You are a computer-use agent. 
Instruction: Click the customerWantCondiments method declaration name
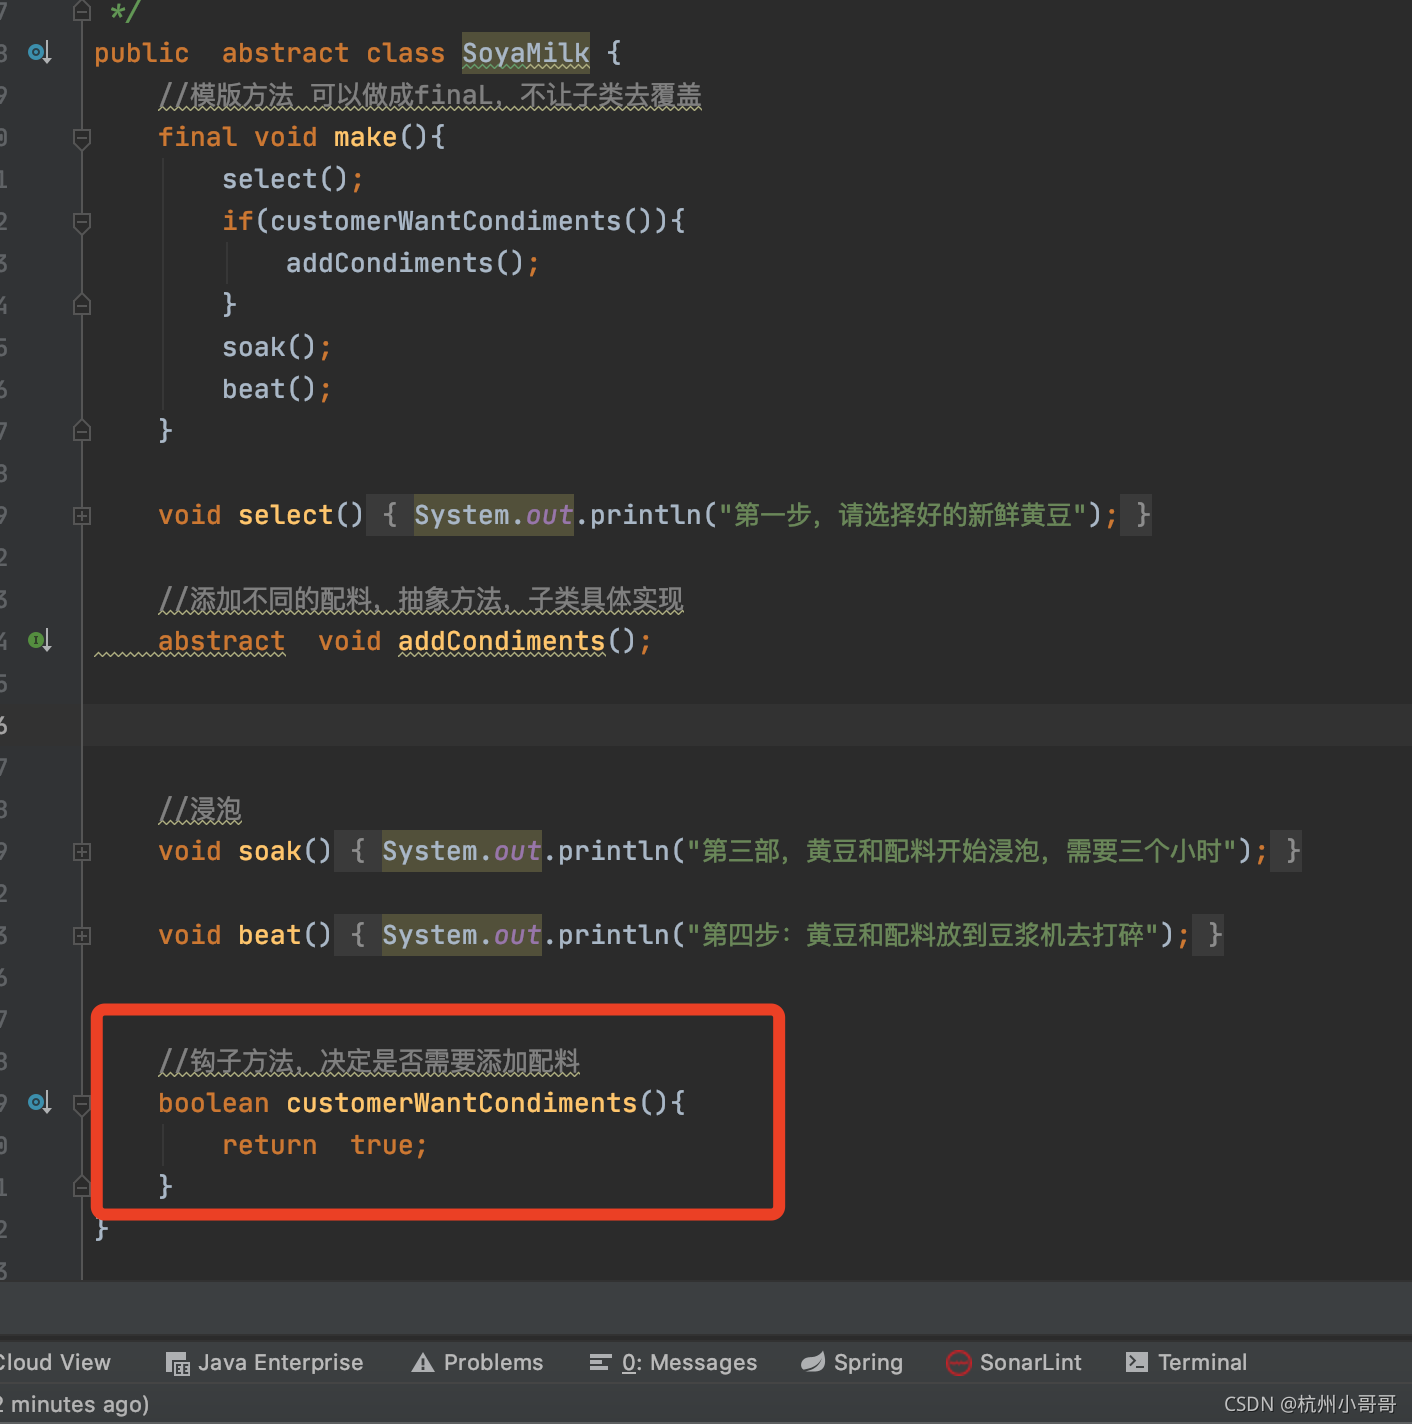461,1103
